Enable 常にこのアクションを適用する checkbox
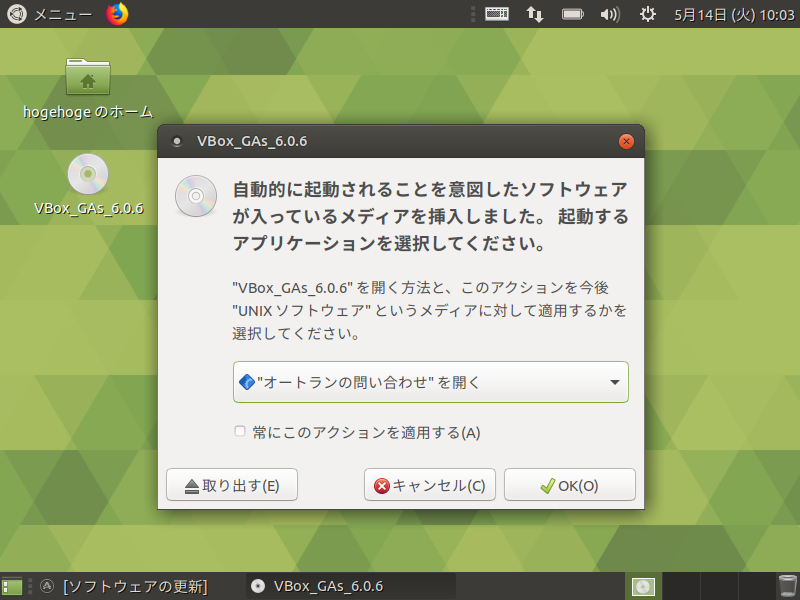This screenshot has height=600, width=800. 240,431
